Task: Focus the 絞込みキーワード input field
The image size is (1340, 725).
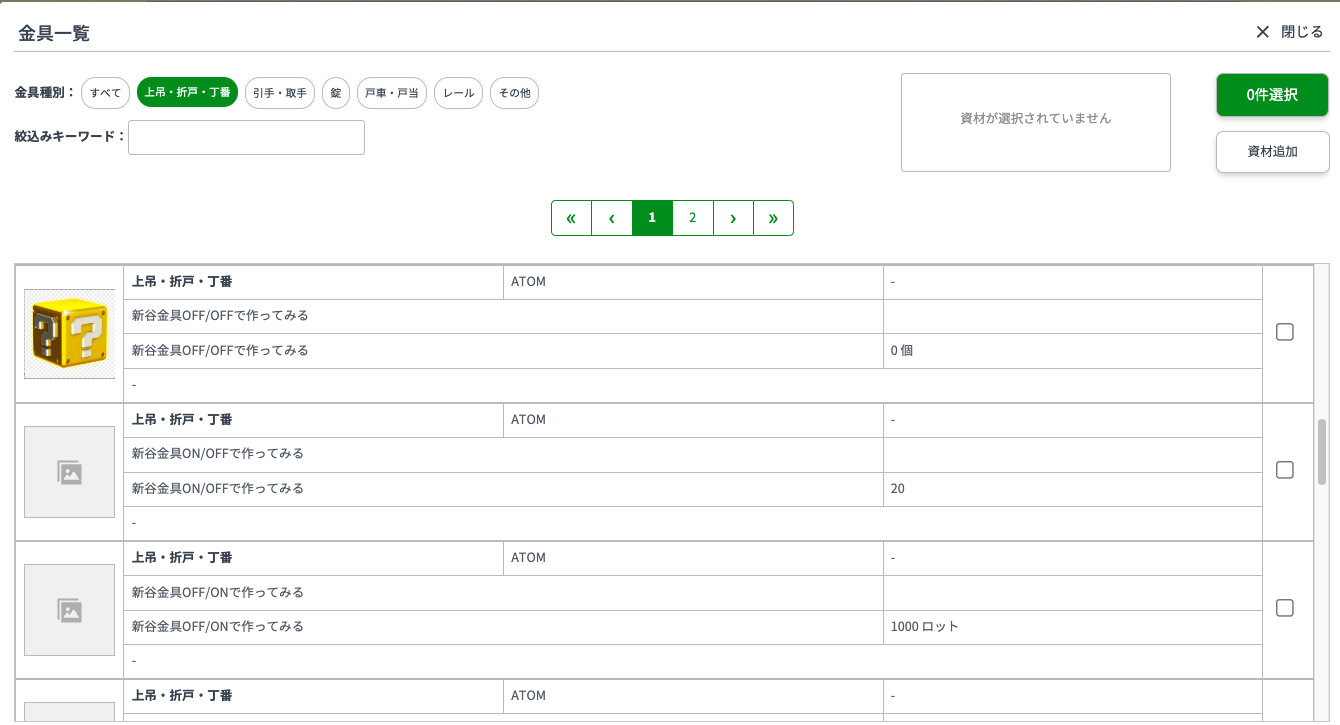Action: (x=246, y=138)
